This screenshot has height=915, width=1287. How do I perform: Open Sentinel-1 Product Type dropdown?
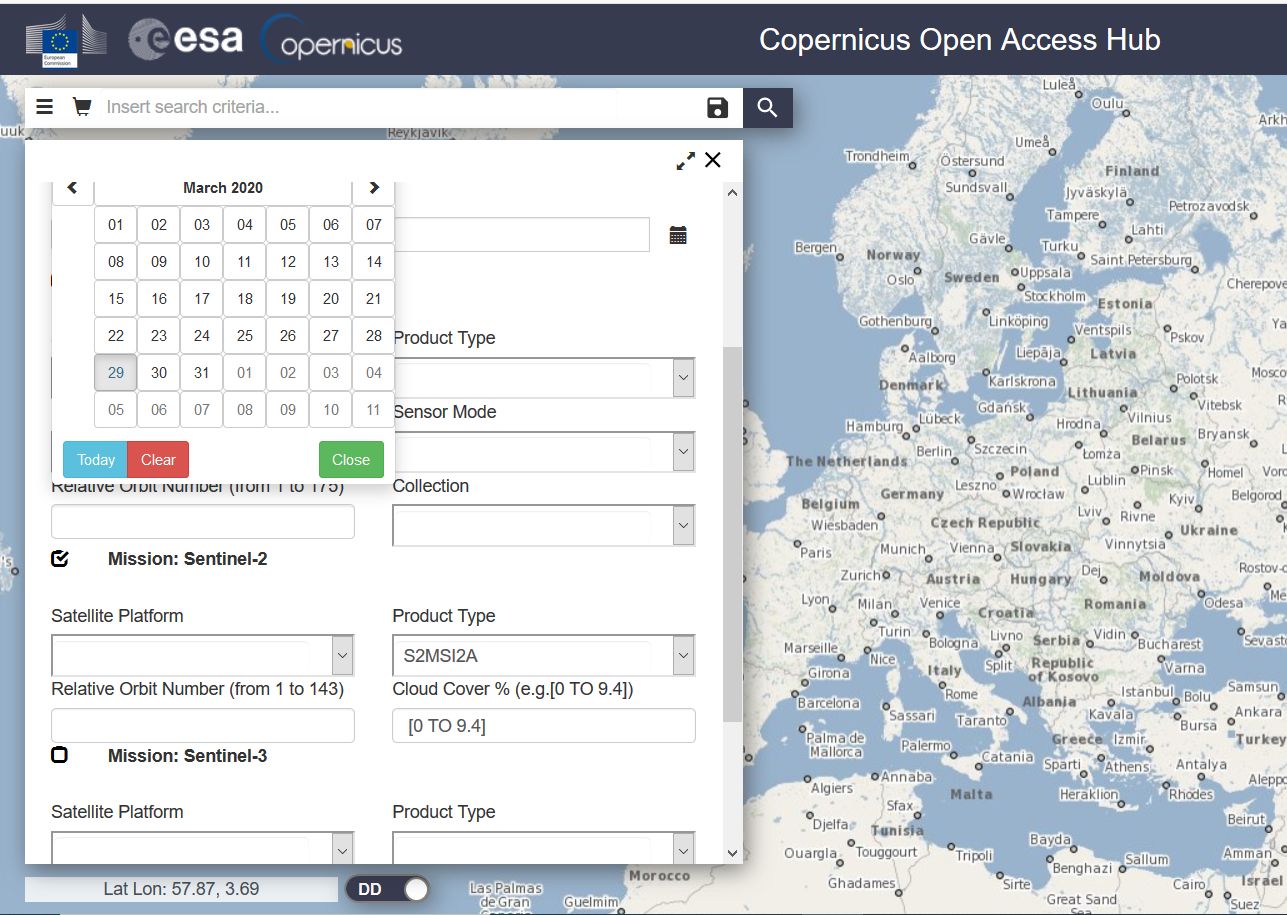click(x=544, y=378)
